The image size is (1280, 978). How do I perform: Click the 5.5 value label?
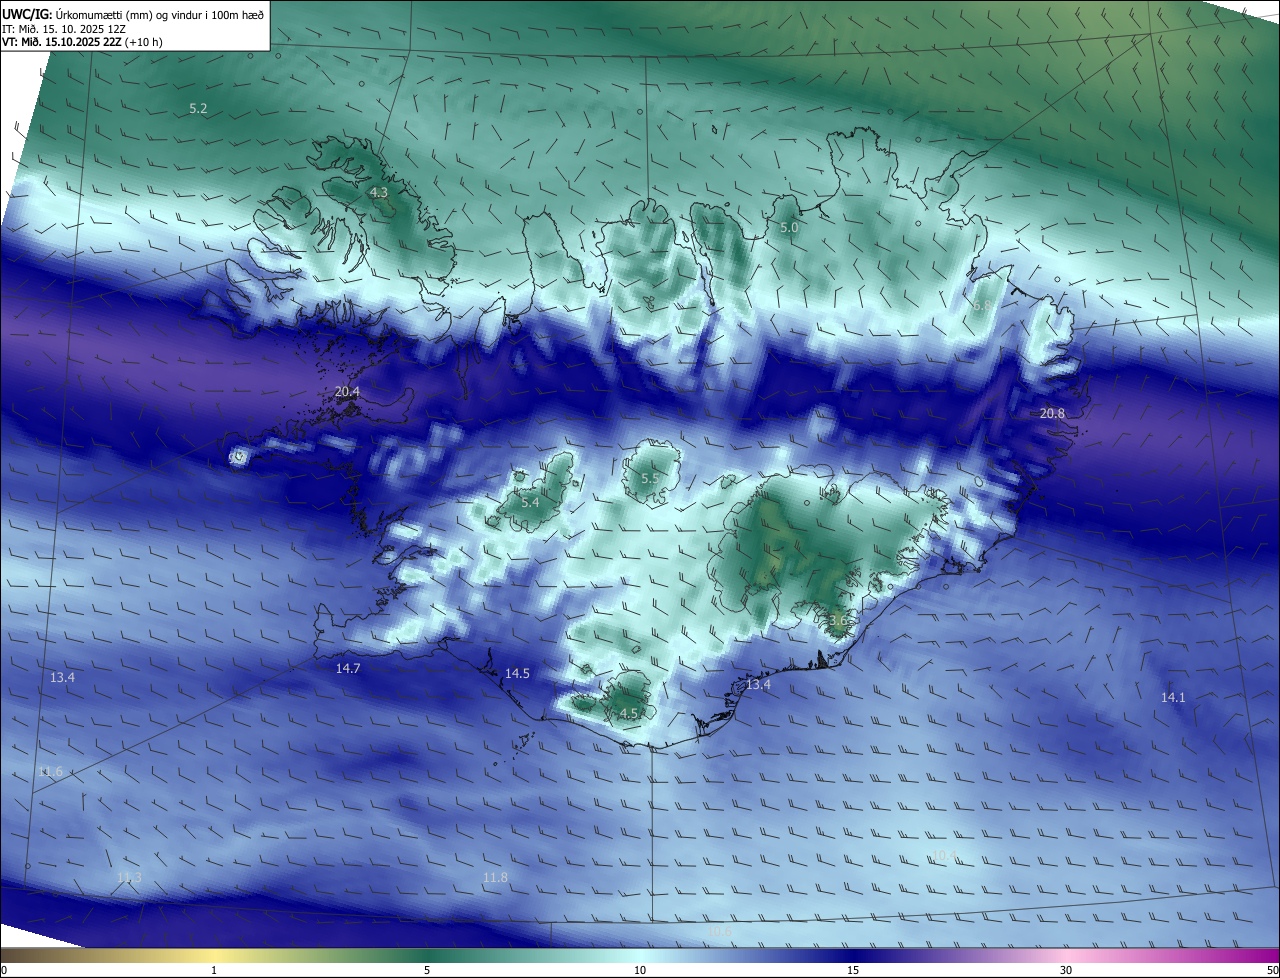tap(650, 479)
